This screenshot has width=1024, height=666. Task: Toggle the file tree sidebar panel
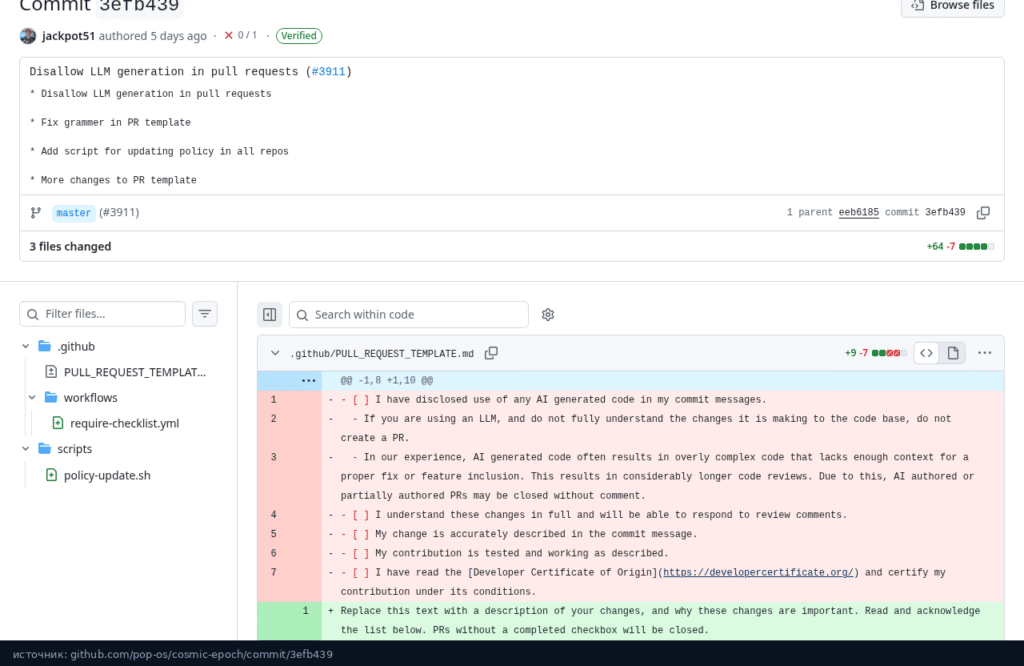pos(269,315)
